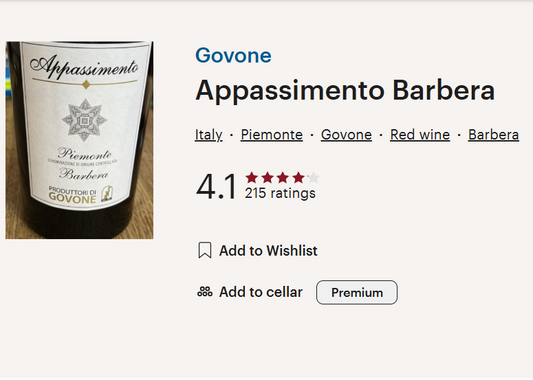Click the Add to cellar label

point(261,292)
